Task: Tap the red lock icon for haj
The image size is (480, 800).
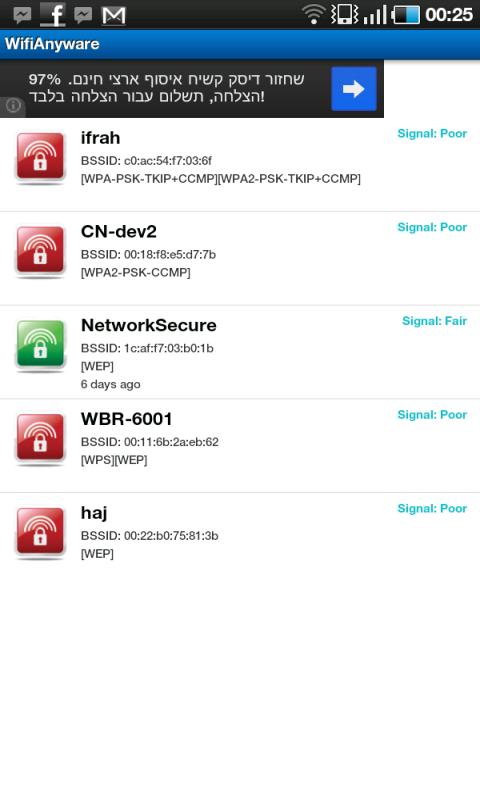Action: (x=40, y=533)
